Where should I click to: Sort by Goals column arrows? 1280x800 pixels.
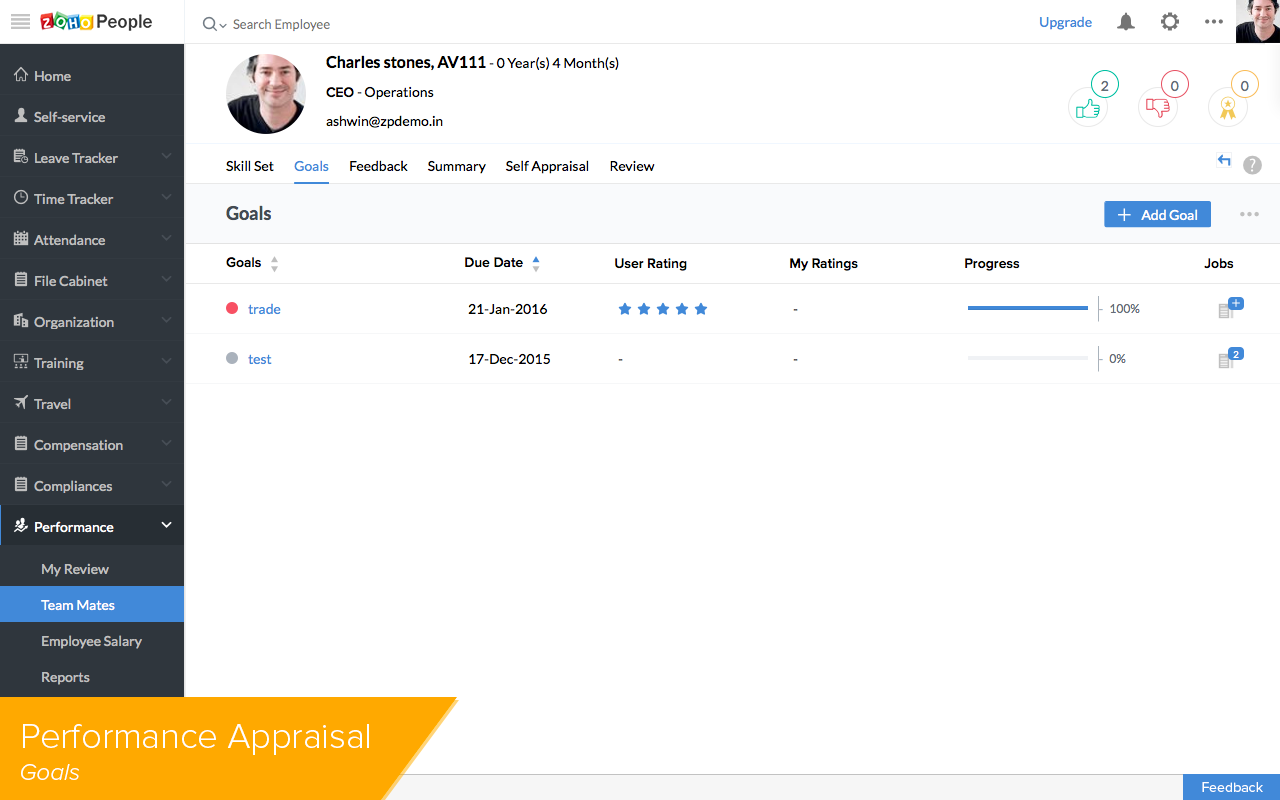pyautogui.click(x=274, y=264)
